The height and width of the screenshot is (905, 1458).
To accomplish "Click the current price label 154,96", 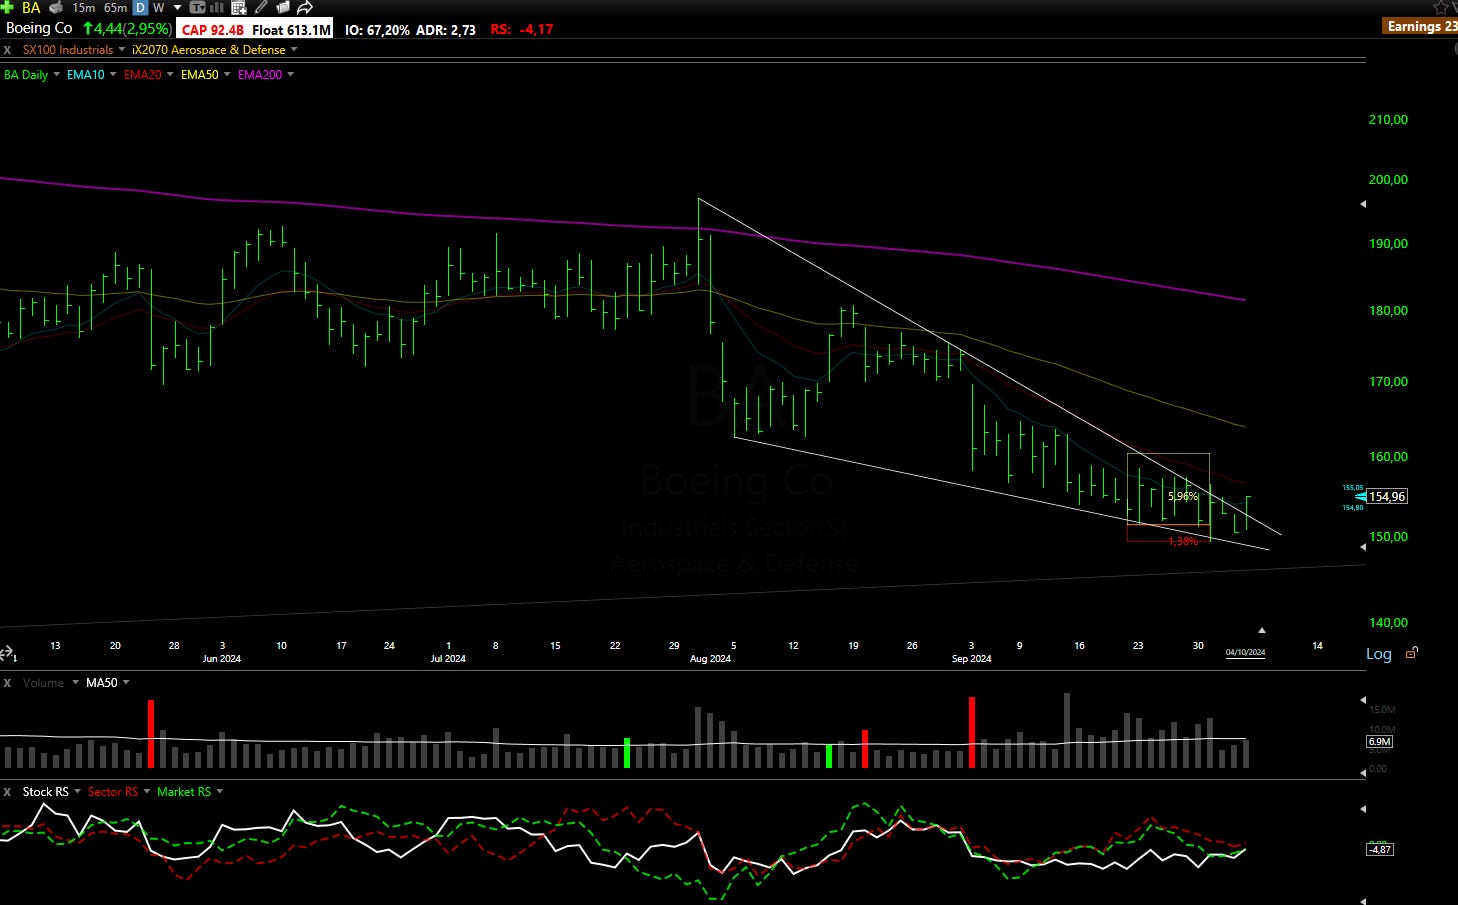I will (1387, 496).
